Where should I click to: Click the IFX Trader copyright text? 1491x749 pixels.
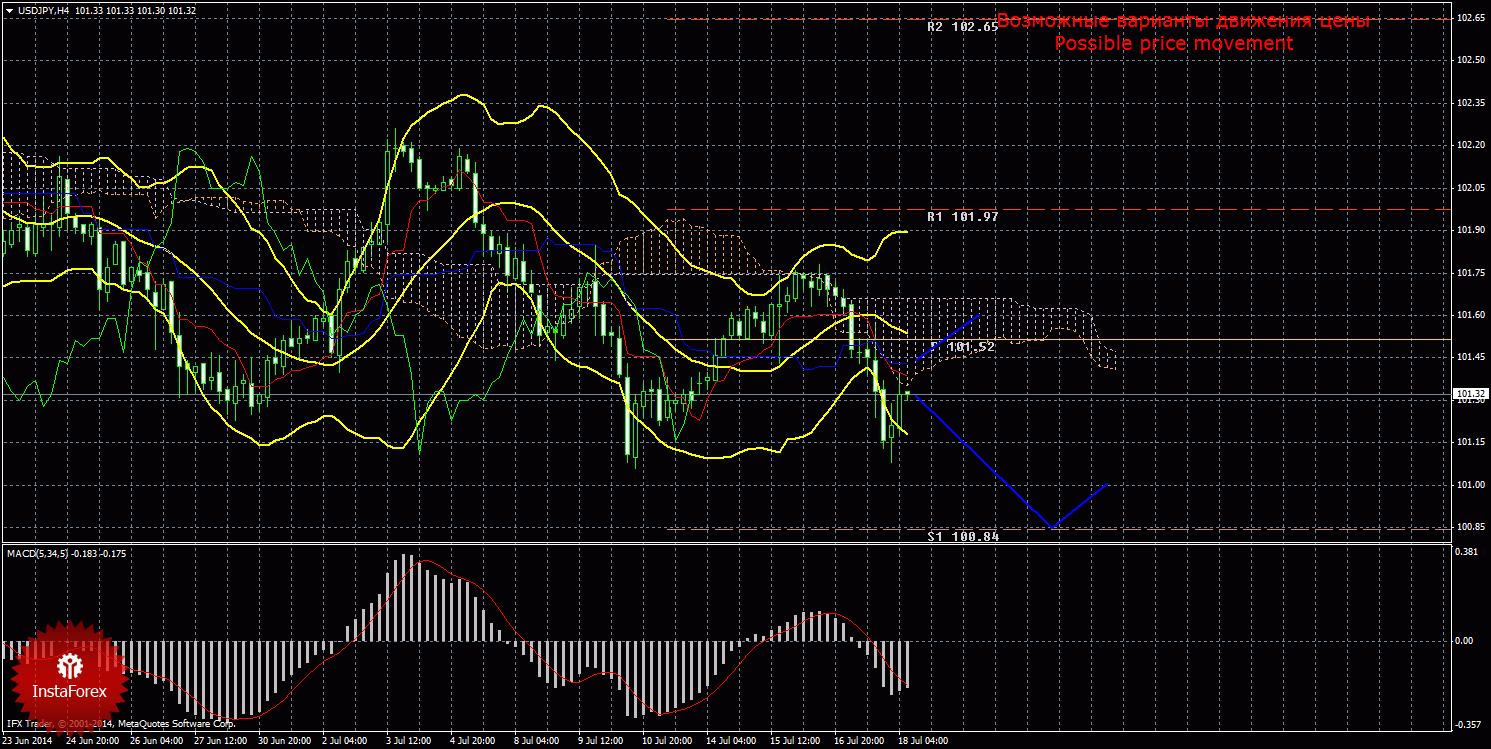(x=120, y=722)
